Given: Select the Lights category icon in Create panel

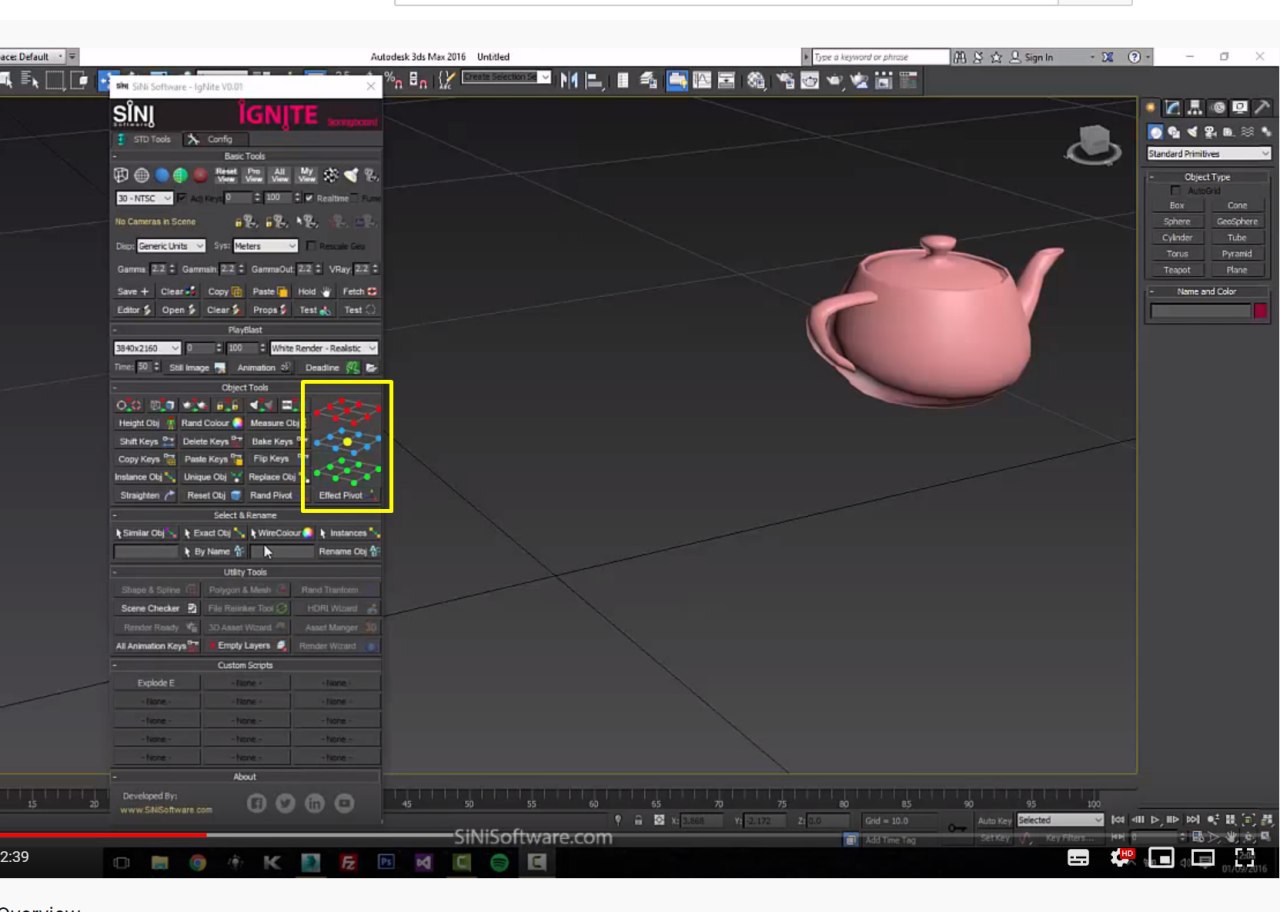Looking at the screenshot, I should [1192, 132].
